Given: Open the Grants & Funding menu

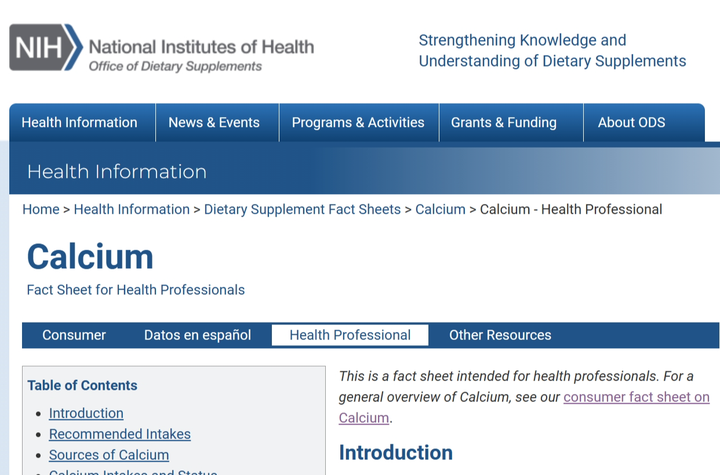Looking at the screenshot, I should click(504, 123).
